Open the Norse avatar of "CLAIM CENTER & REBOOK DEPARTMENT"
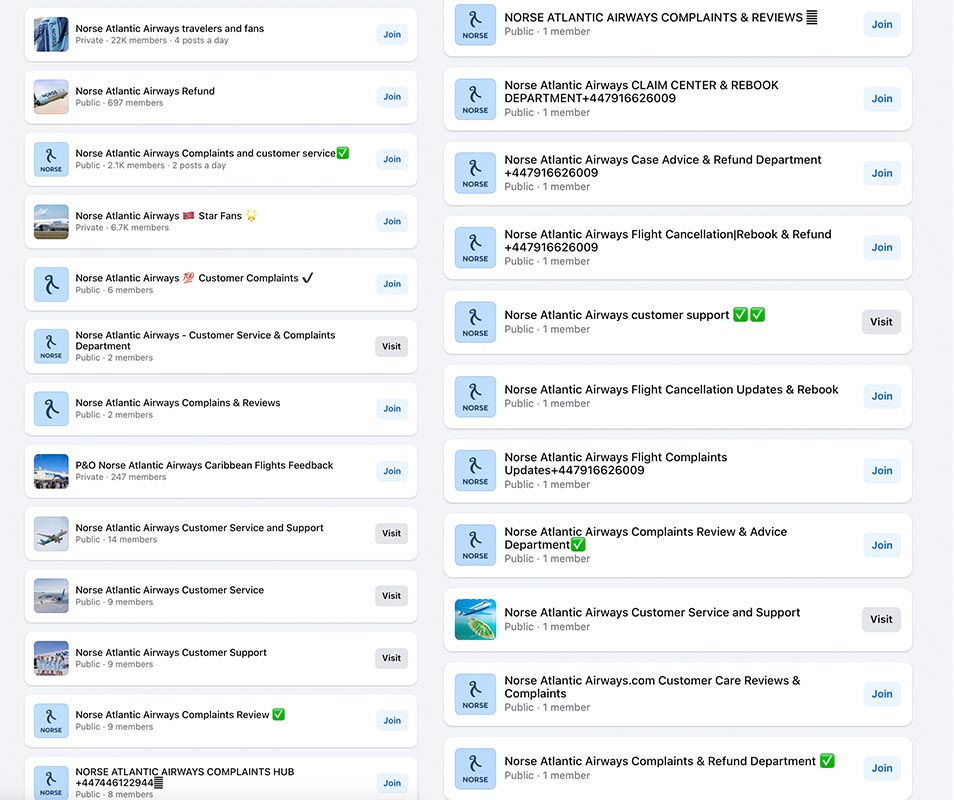Image resolution: width=954 pixels, height=800 pixels. tap(475, 98)
